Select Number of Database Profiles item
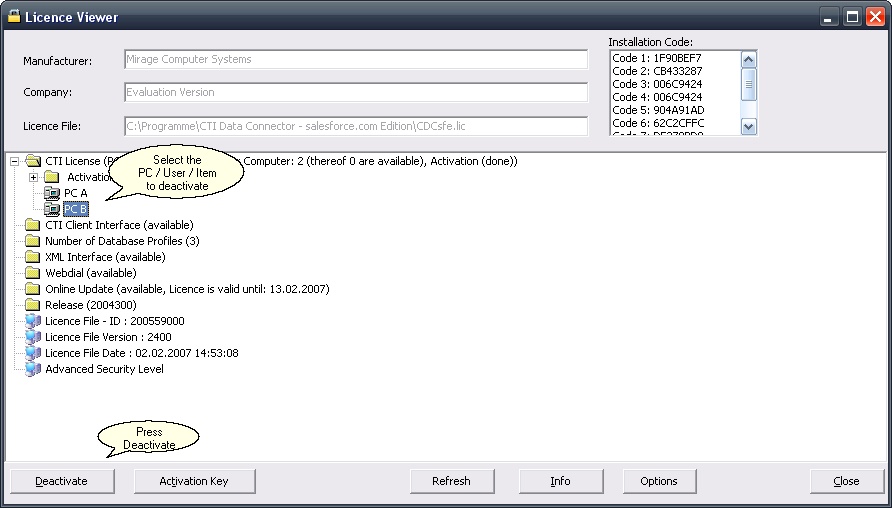Viewport: 892px width, 508px height. pos(122,241)
